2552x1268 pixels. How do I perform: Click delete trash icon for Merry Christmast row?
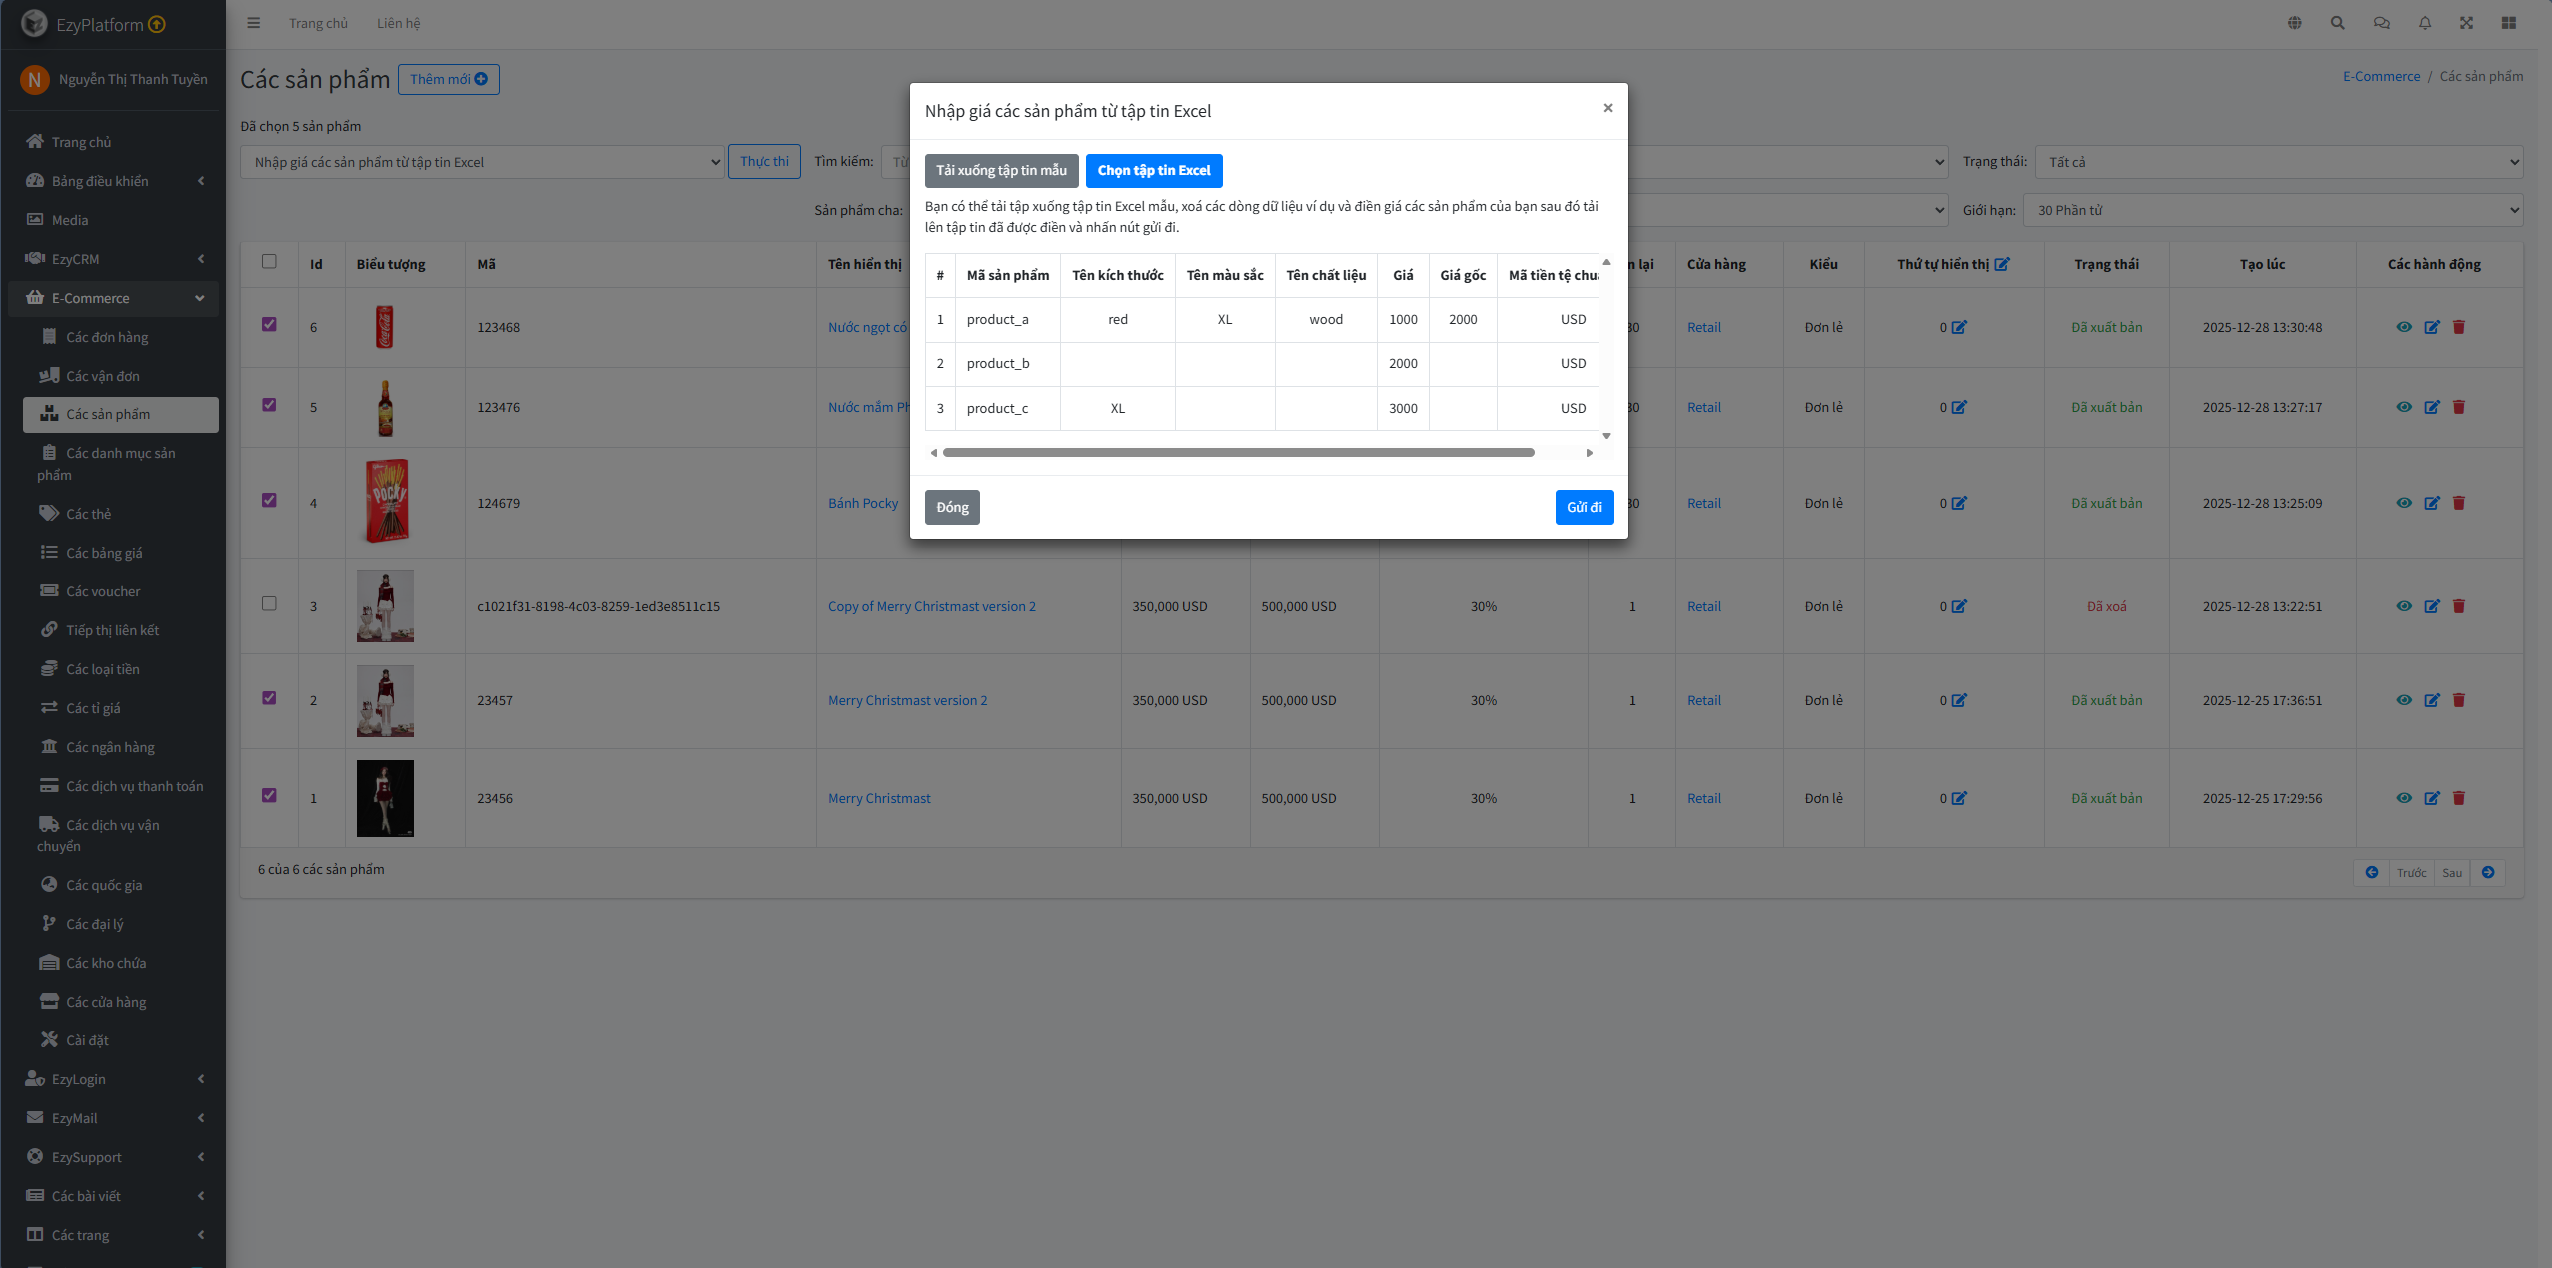point(2458,798)
